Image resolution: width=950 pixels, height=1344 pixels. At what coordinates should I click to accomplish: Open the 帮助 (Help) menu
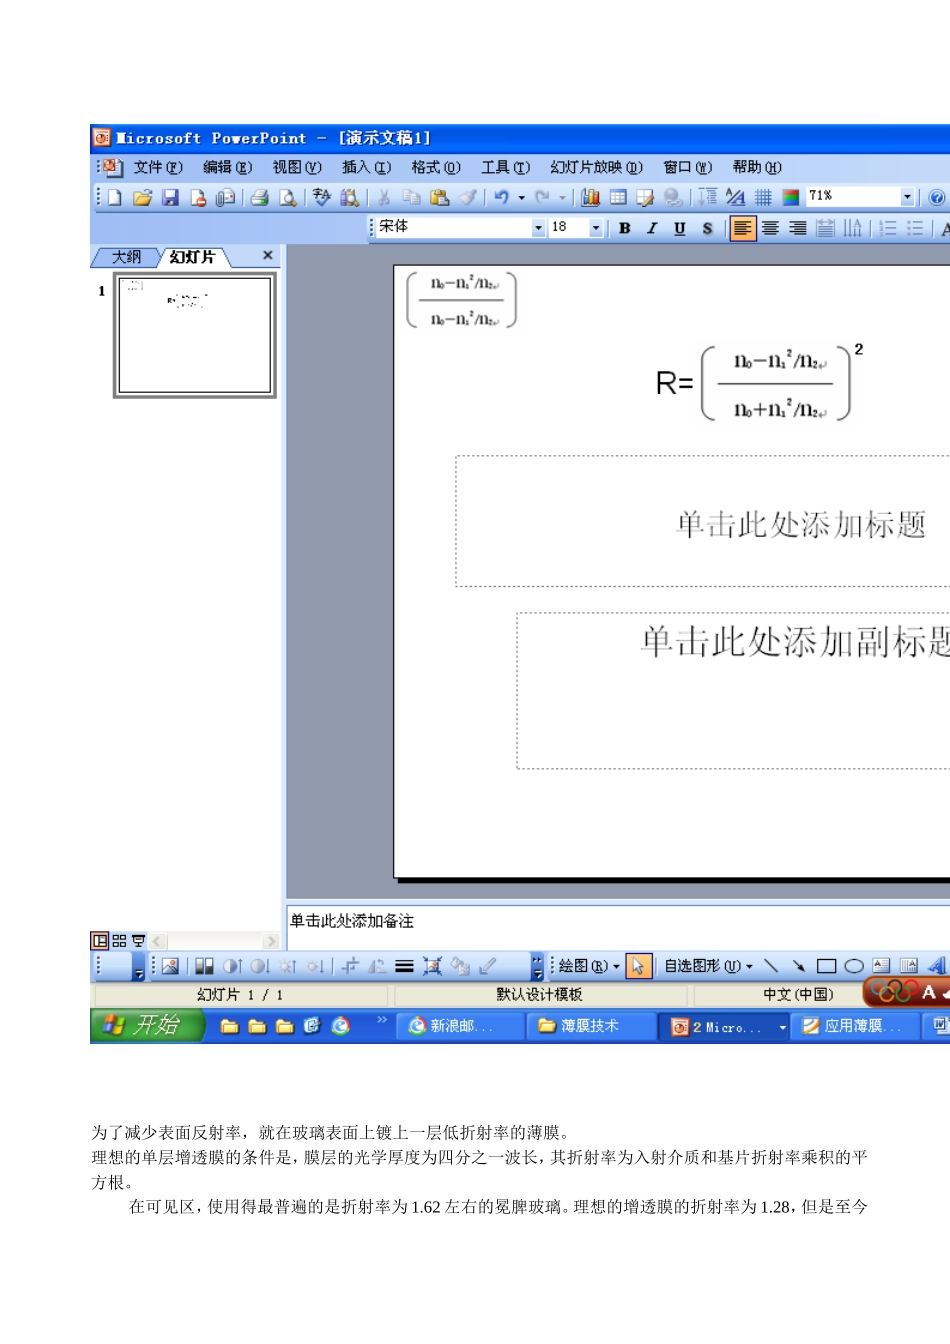(x=757, y=167)
